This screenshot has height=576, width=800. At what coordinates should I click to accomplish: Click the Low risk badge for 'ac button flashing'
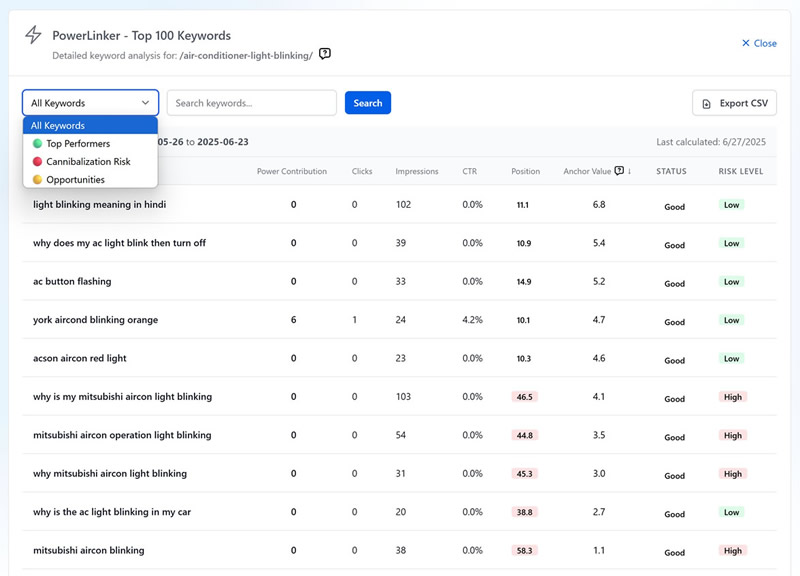click(x=731, y=282)
